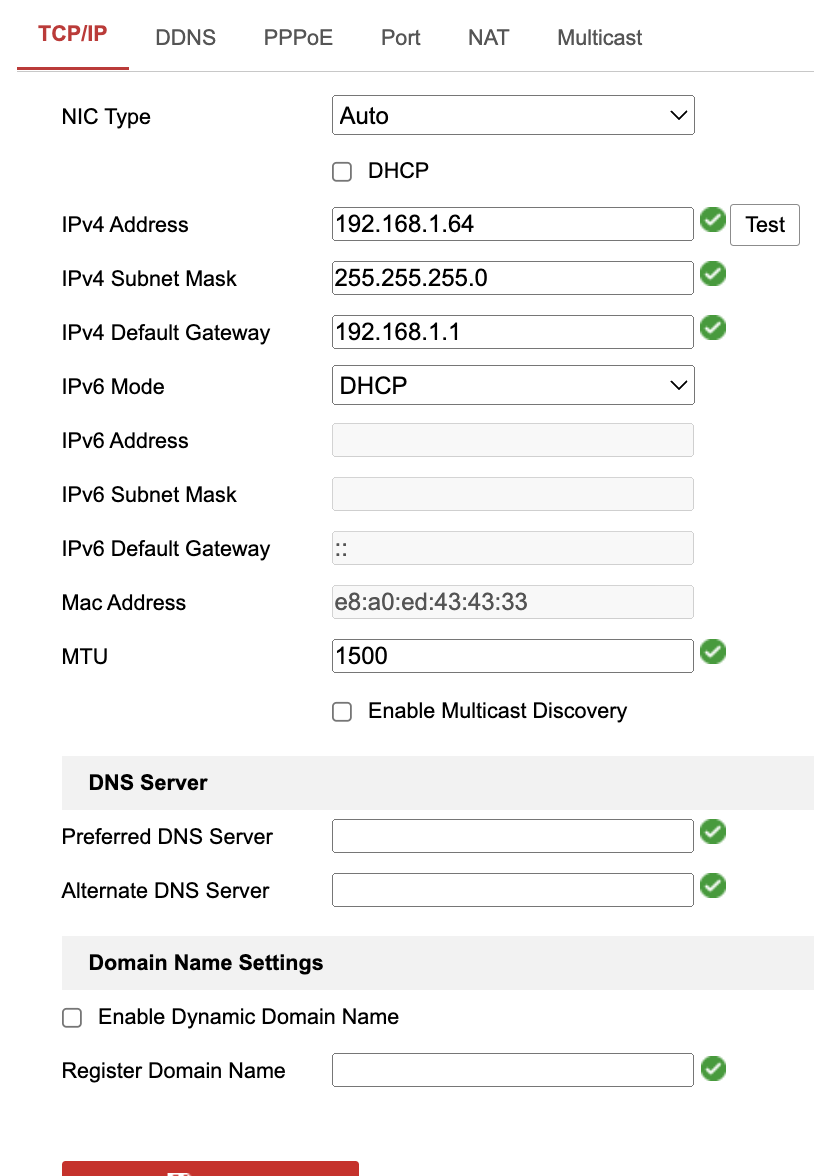Open the PPPoE tab
Image resolution: width=814 pixels, height=1176 pixels.
(298, 38)
